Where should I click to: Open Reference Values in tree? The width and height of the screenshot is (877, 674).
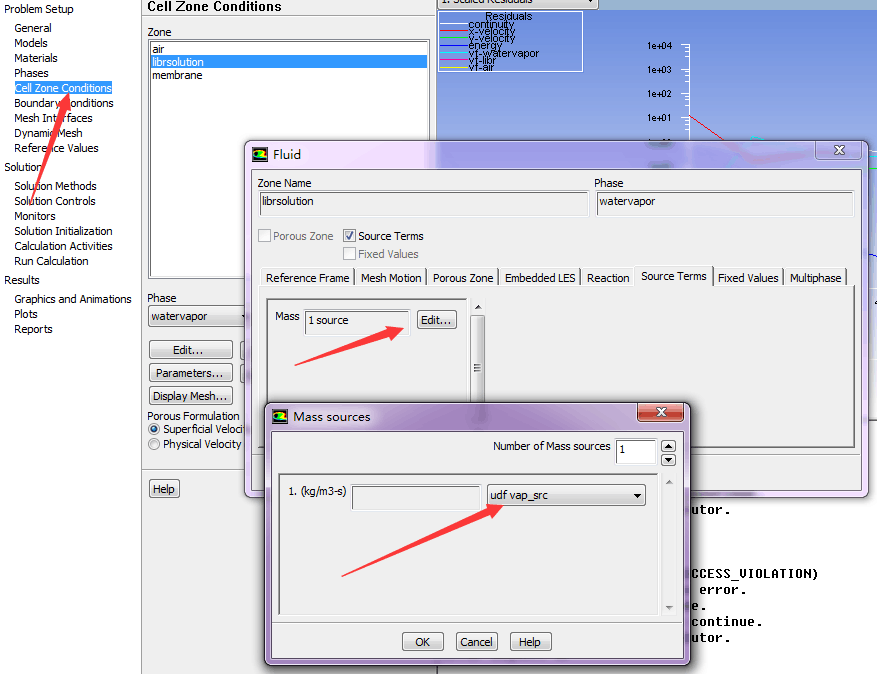tap(56, 148)
